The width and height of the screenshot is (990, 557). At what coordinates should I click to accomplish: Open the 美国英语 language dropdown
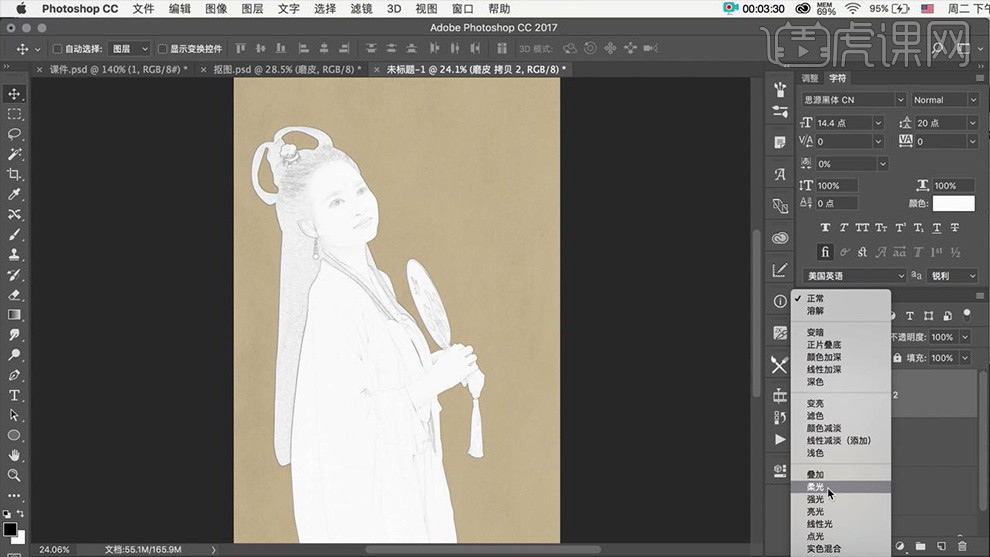(854, 276)
